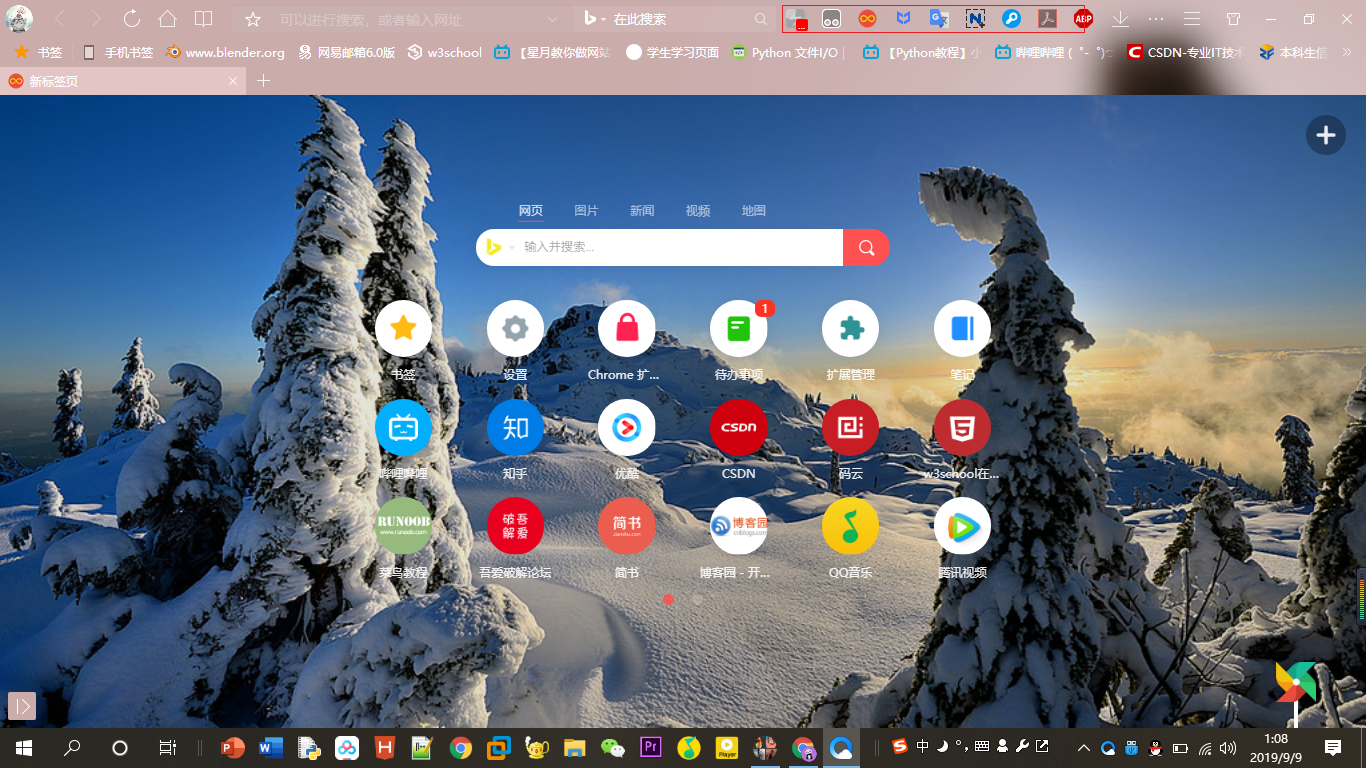Switch to the 图片 search tab
1366x768 pixels.
586,210
